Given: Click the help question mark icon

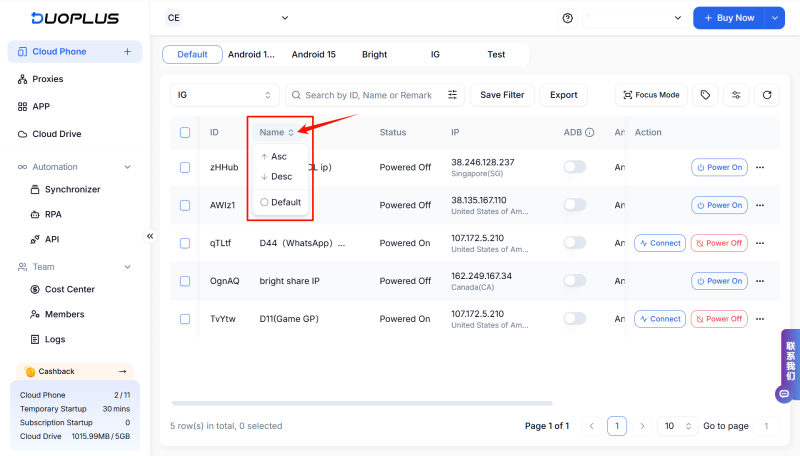Looking at the screenshot, I should pyautogui.click(x=568, y=18).
